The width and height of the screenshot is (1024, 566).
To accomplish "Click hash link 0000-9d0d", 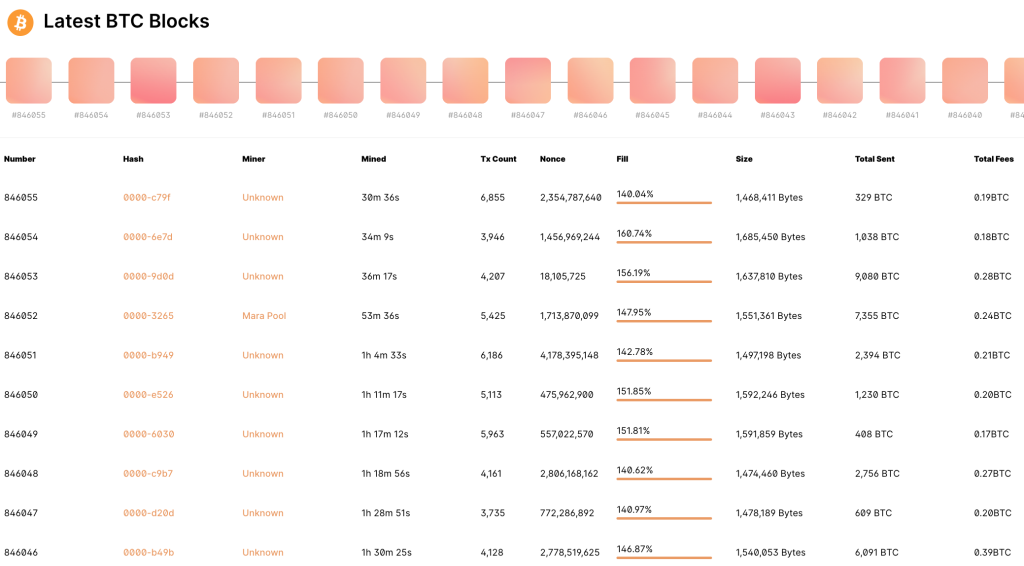I will 148,277.
